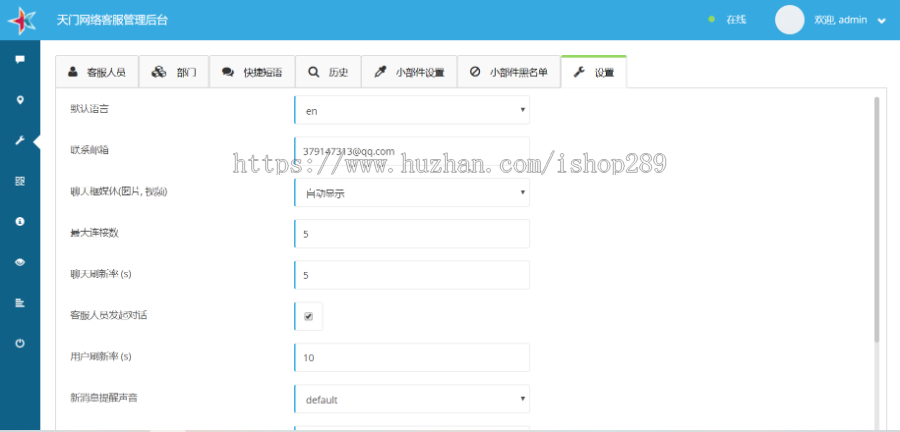Click the 用户刷新率 (s) input field
The width and height of the screenshot is (900, 432).
(412, 358)
